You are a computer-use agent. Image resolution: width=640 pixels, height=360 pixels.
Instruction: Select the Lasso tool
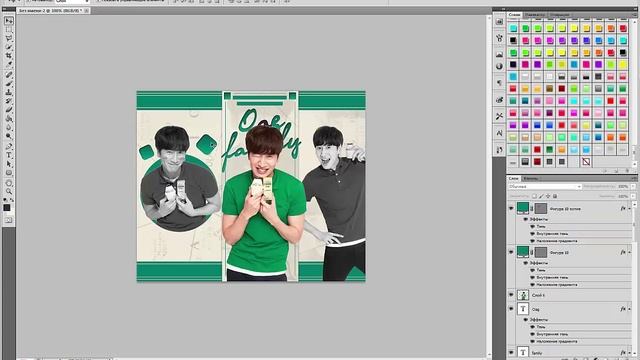click(x=9, y=38)
